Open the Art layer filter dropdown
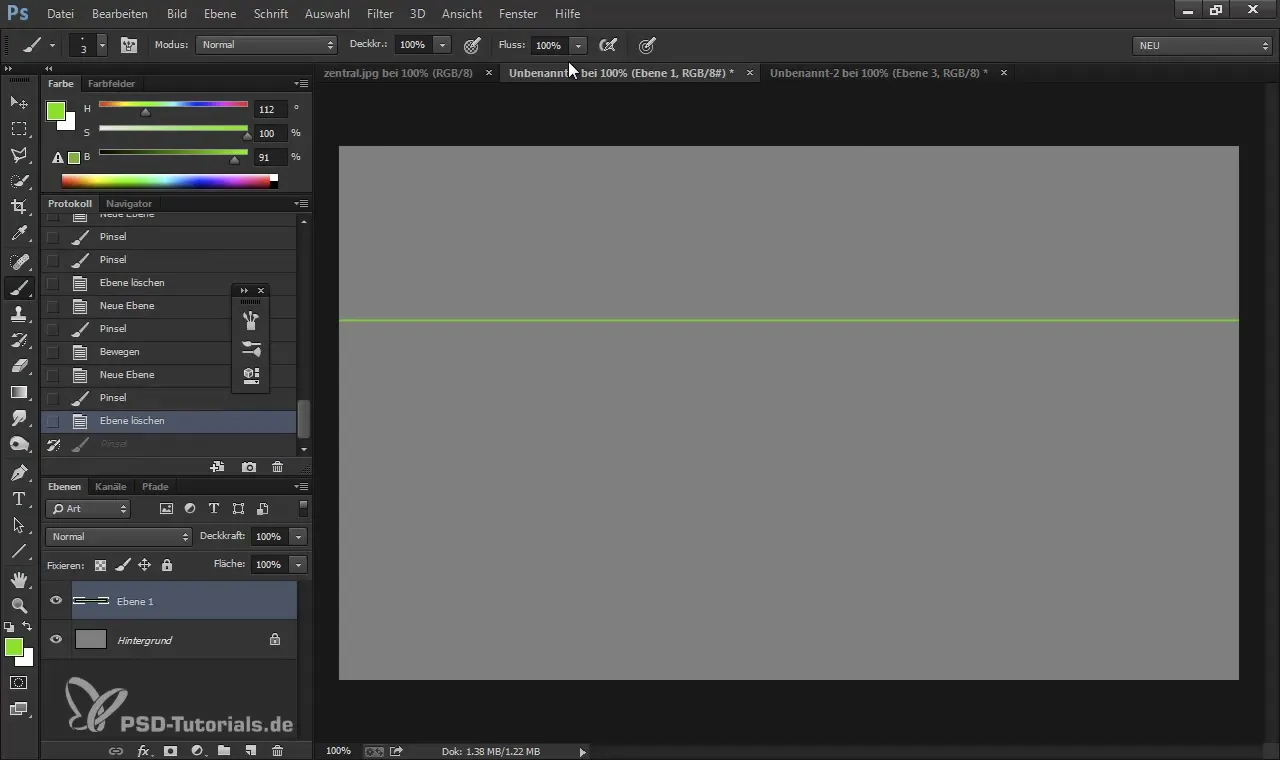 [x=88, y=509]
